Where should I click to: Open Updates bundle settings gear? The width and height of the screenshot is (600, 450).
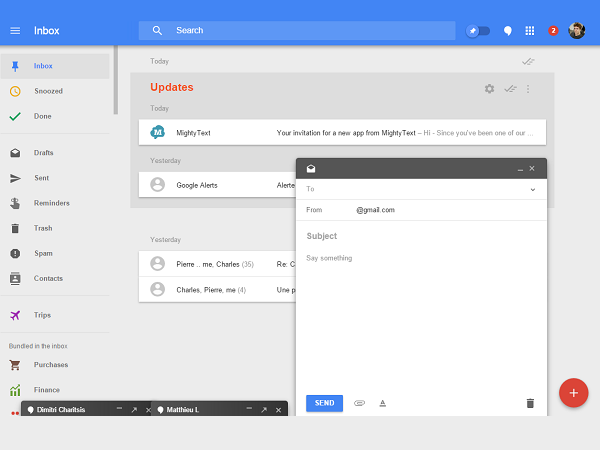(489, 89)
